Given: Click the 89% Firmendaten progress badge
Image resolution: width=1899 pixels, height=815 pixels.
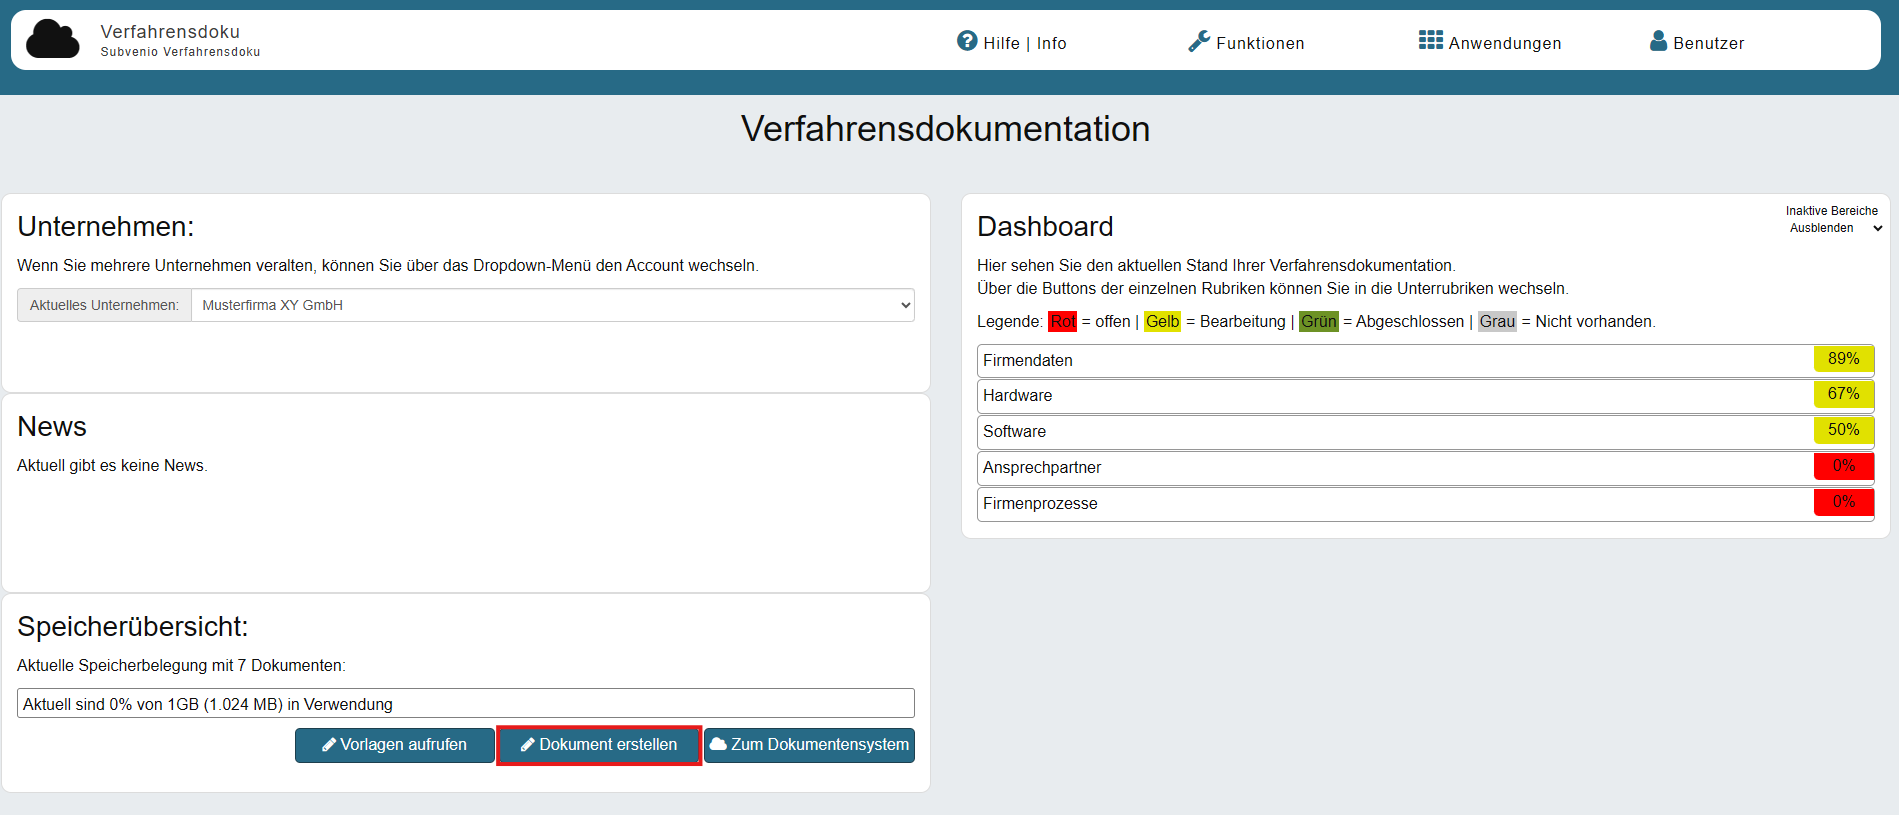Looking at the screenshot, I should point(1844,359).
